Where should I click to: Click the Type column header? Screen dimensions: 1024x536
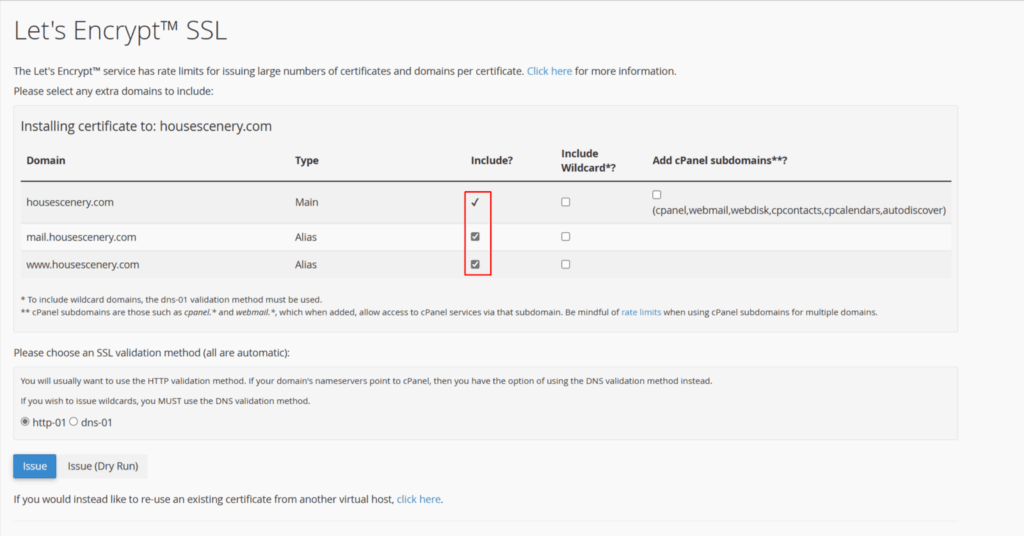(306, 160)
